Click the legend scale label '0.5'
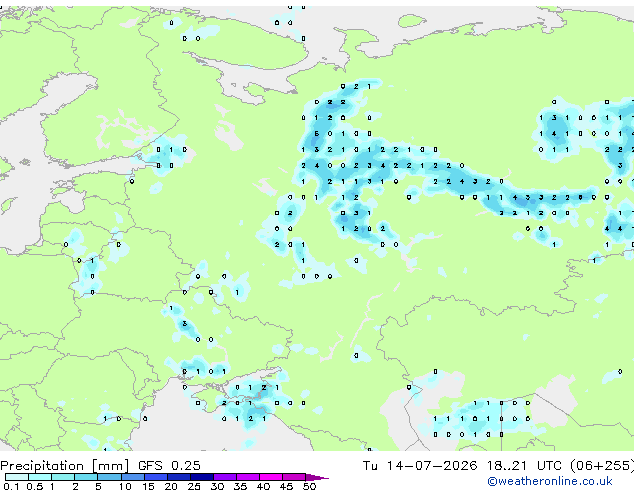 point(35,486)
